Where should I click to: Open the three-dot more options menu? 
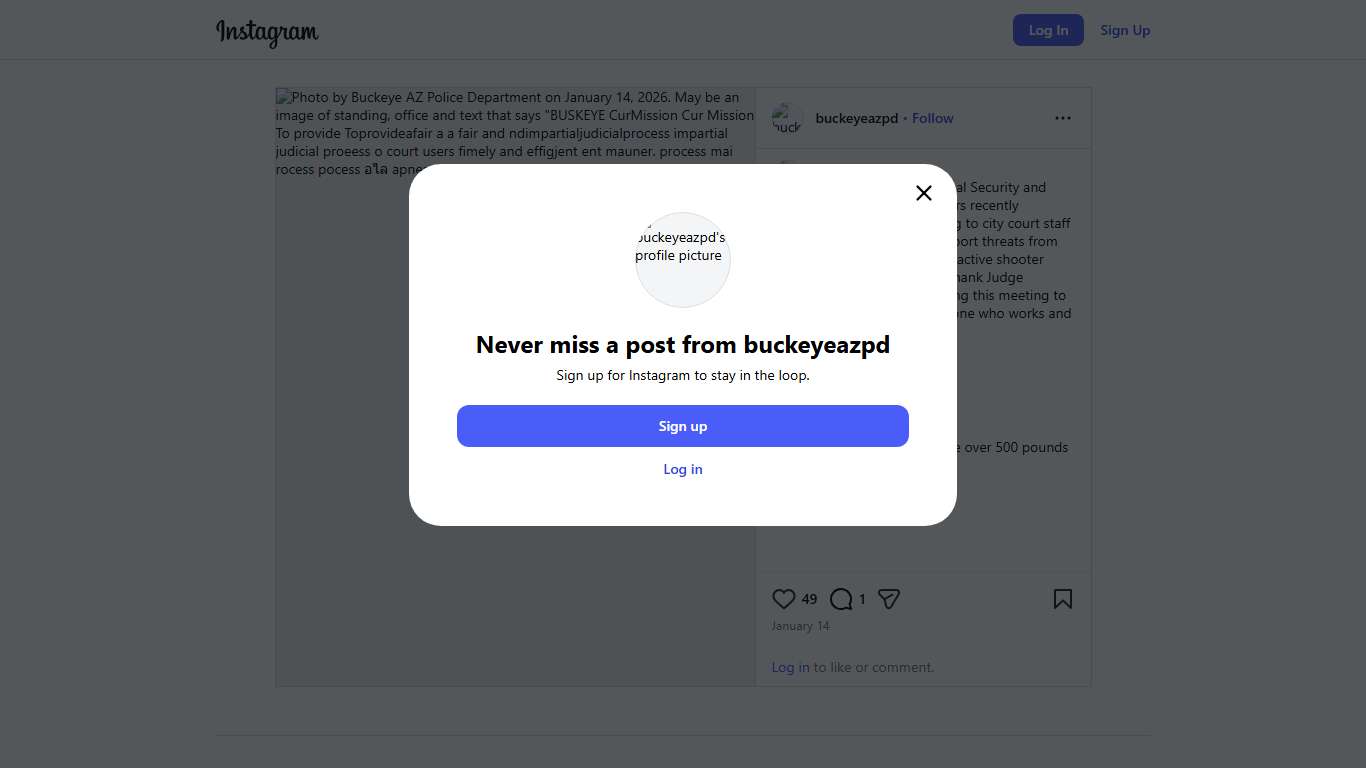pyautogui.click(x=1063, y=118)
